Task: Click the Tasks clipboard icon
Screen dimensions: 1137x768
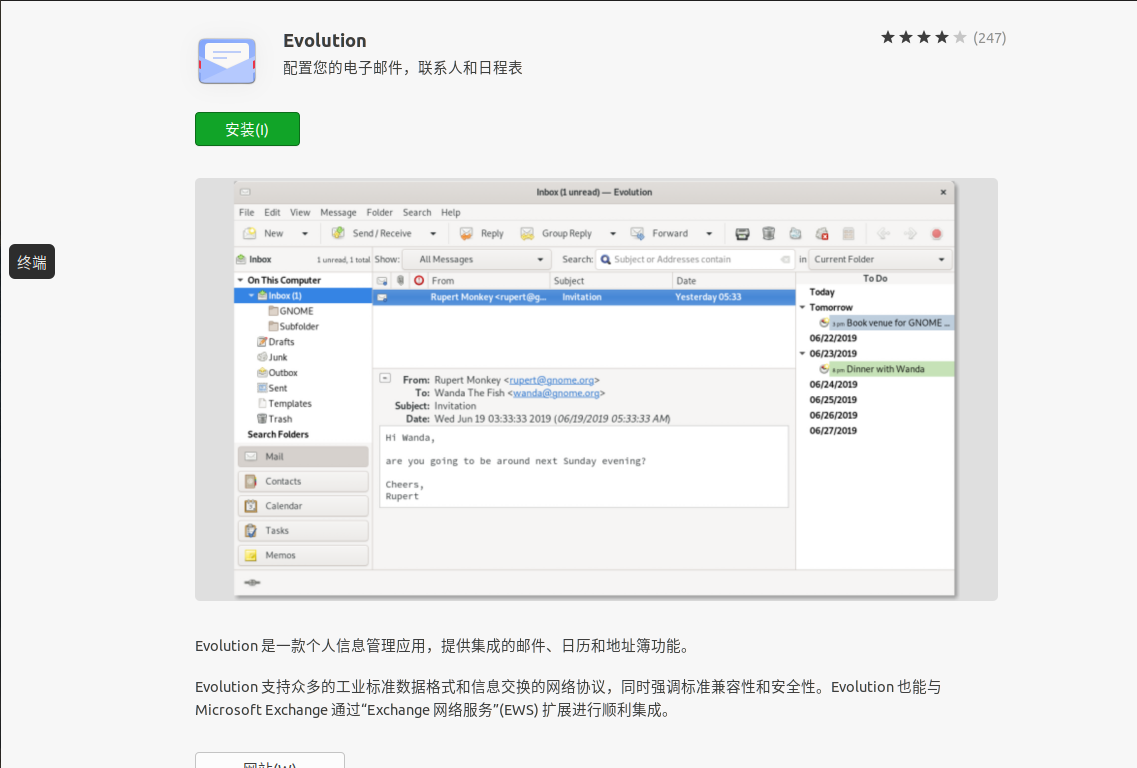Action: 251,531
